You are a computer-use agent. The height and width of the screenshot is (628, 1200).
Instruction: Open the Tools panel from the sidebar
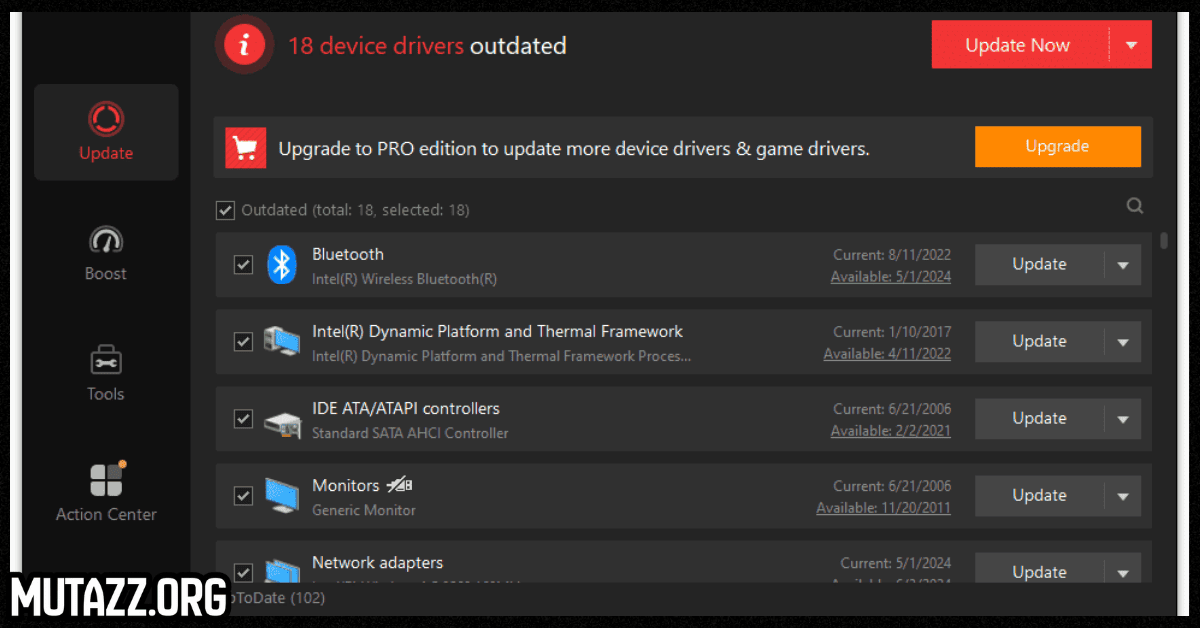pos(105,372)
